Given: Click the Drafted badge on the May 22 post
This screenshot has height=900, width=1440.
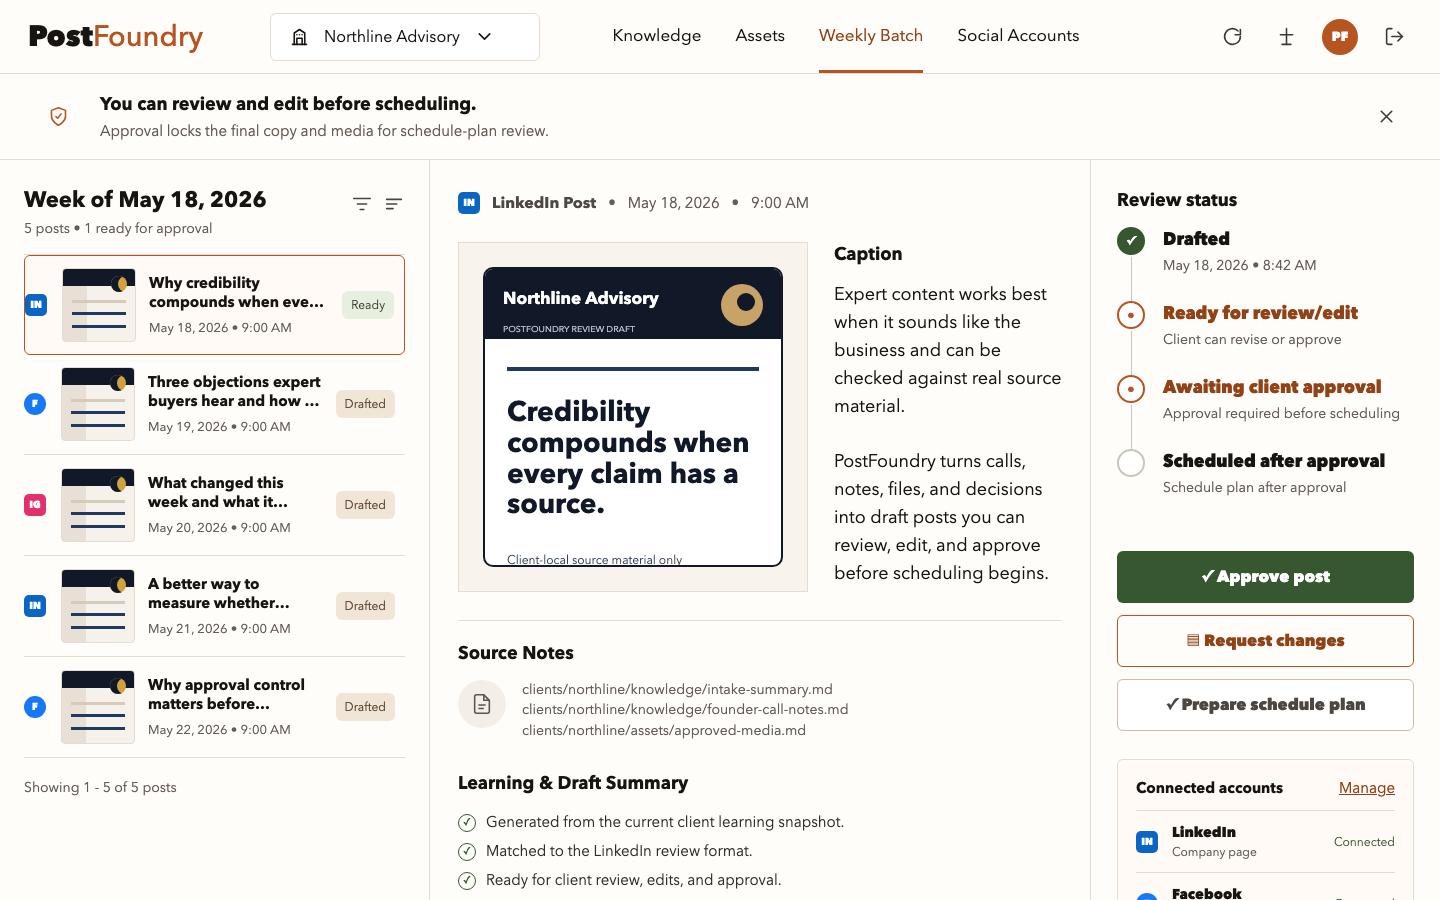Looking at the screenshot, I should (x=365, y=707).
